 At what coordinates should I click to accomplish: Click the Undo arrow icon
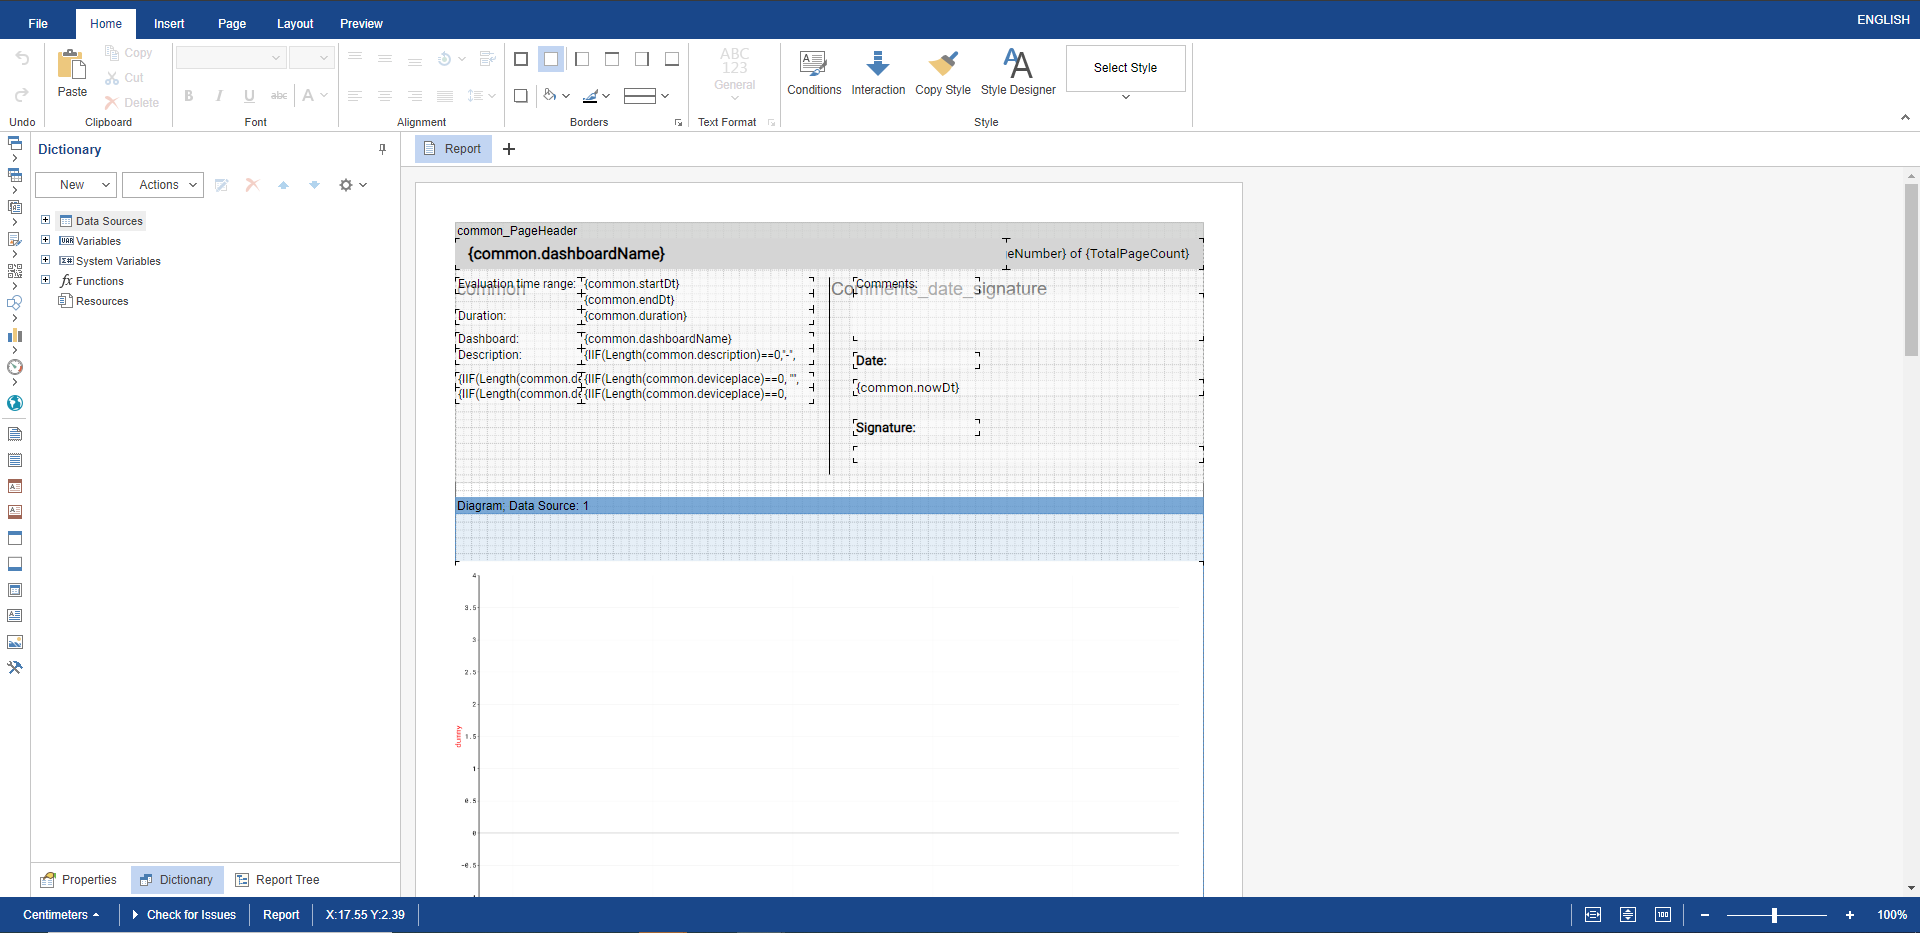click(22, 59)
